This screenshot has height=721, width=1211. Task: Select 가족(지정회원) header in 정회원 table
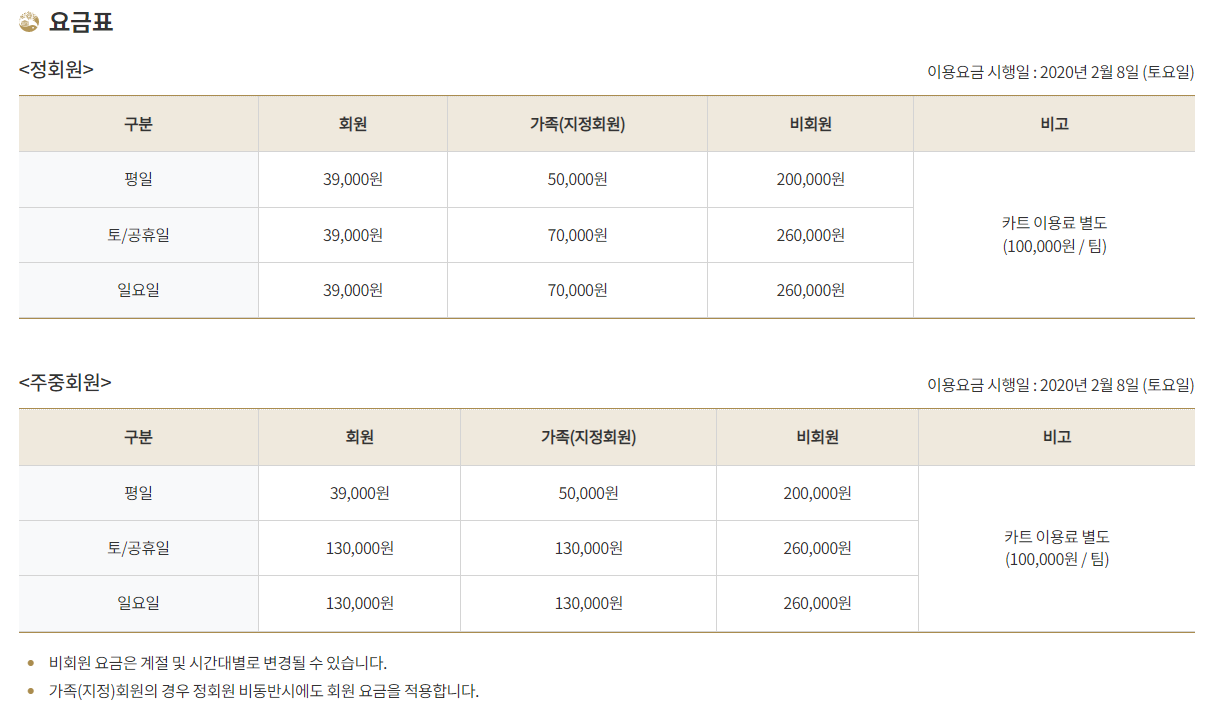(x=577, y=124)
